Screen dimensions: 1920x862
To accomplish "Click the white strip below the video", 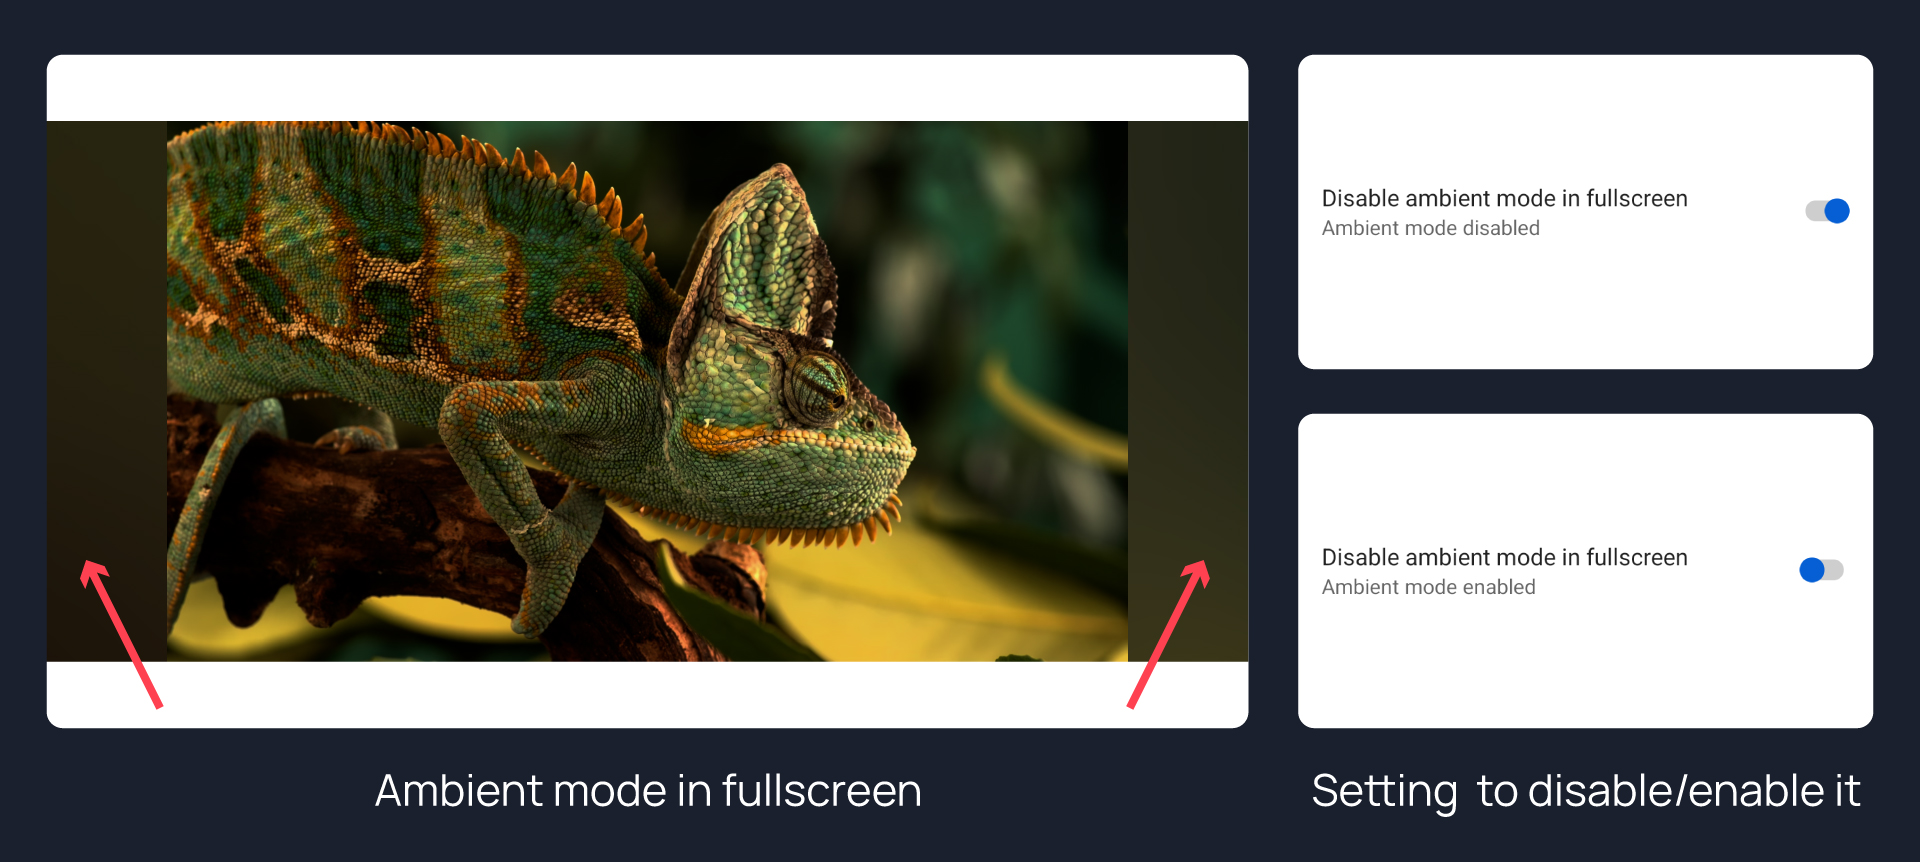I will pyautogui.click(x=647, y=694).
